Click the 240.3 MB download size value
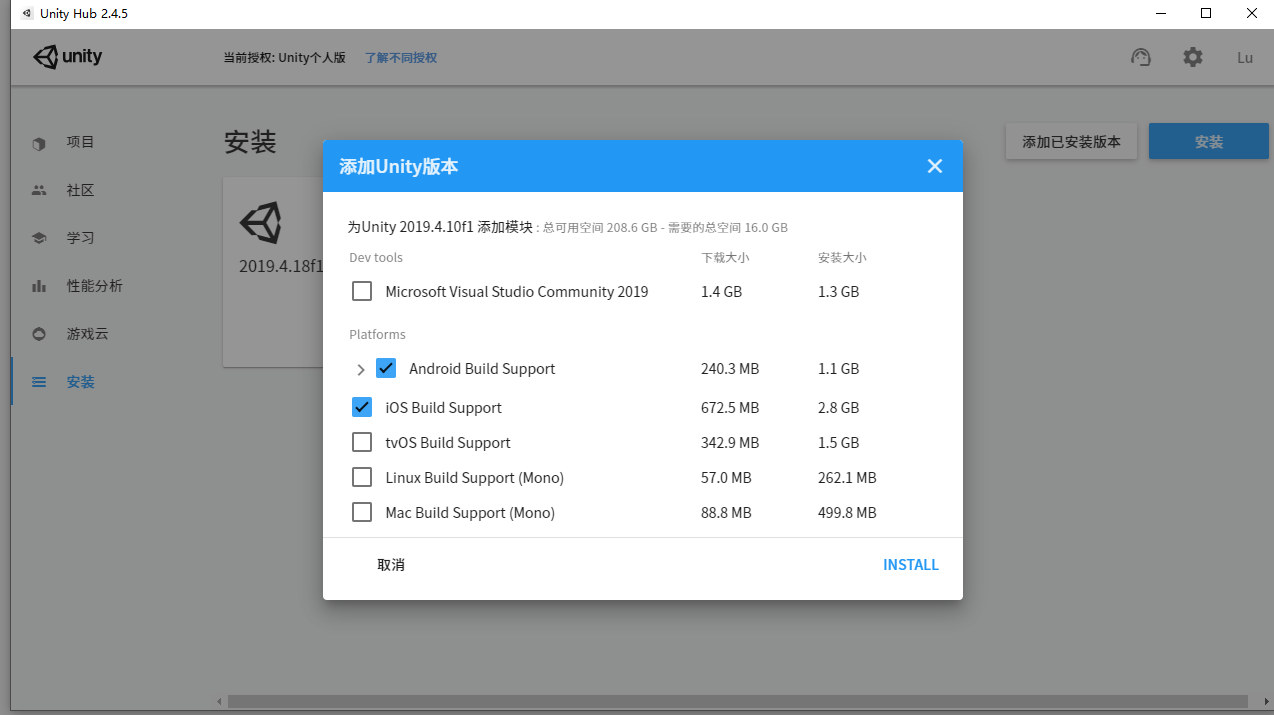The width and height of the screenshot is (1274, 715). pos(730,369)
